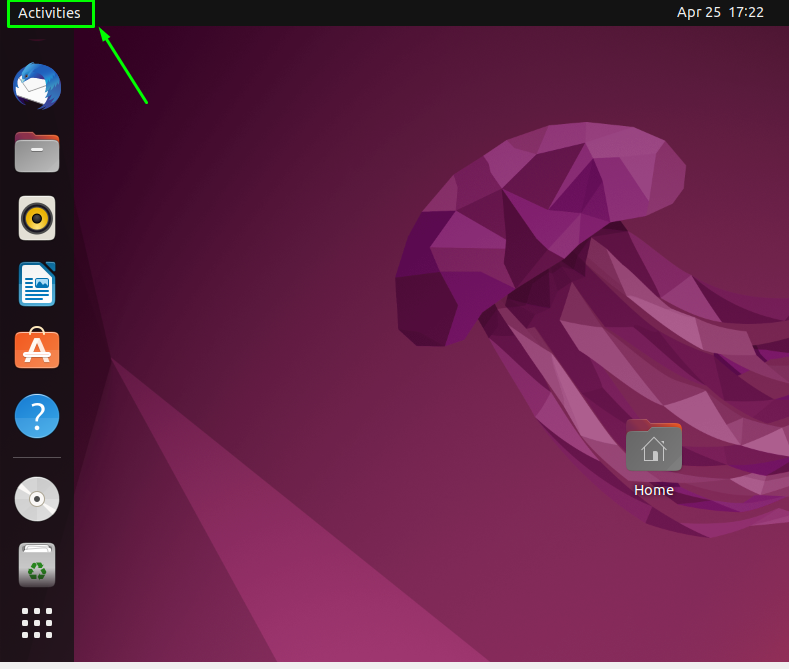Open the Files manager from the dock
Viewport: 789px width, 669px height.
[37, 152]
